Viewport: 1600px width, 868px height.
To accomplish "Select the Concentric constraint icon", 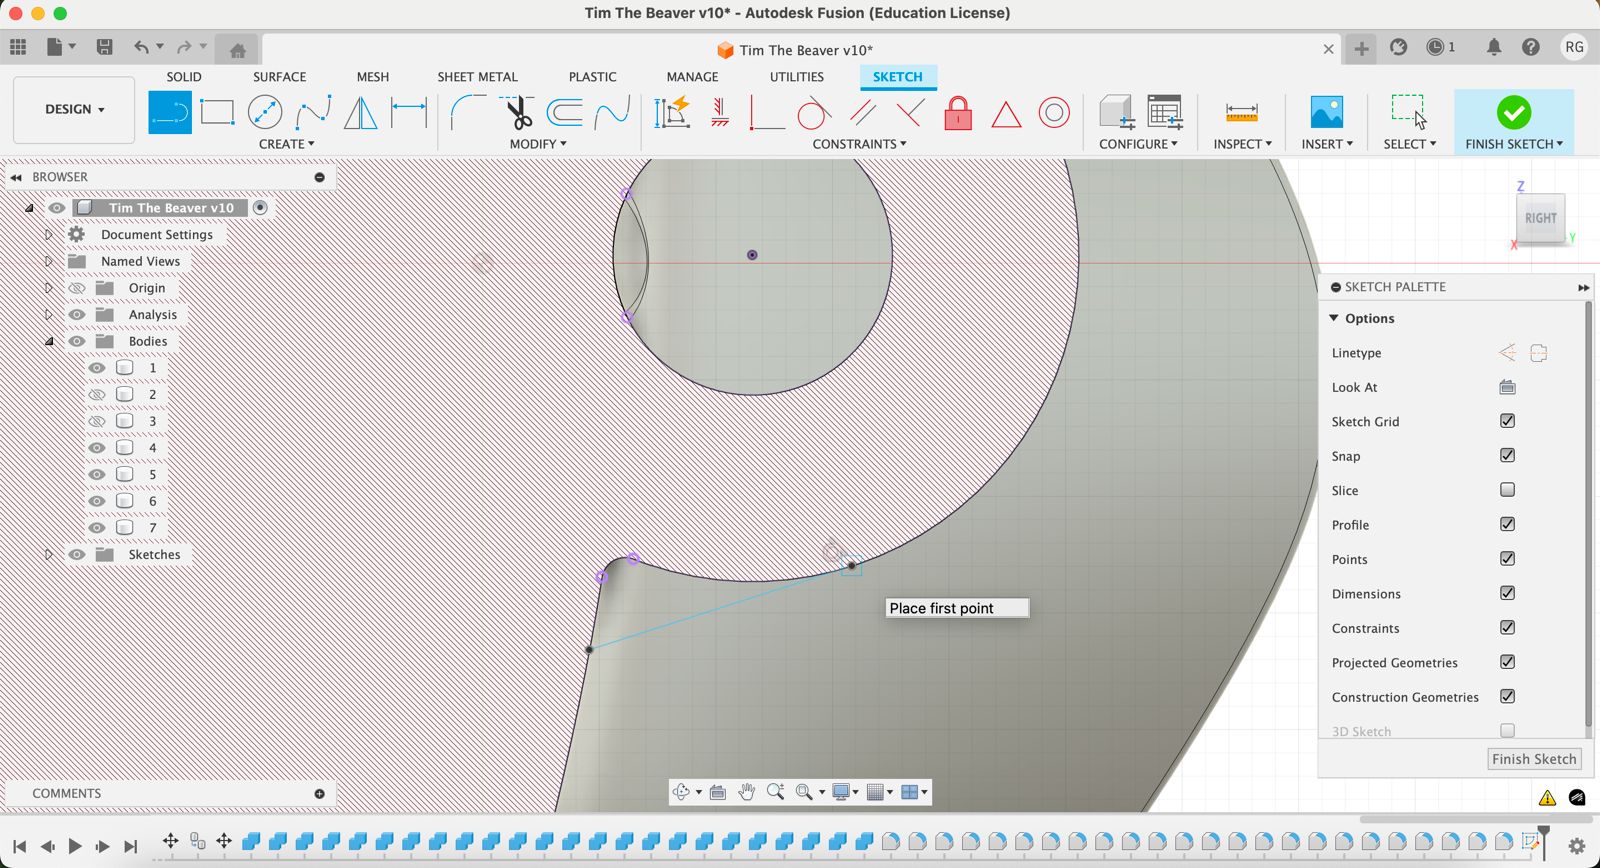I will 1054,113.
